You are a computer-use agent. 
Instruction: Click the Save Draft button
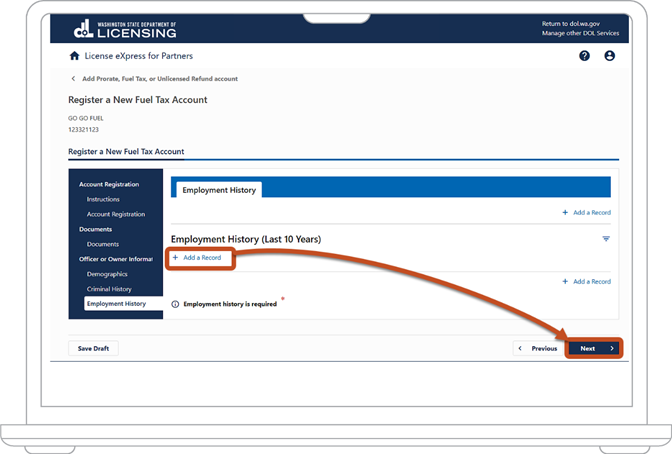pos(93,349)
